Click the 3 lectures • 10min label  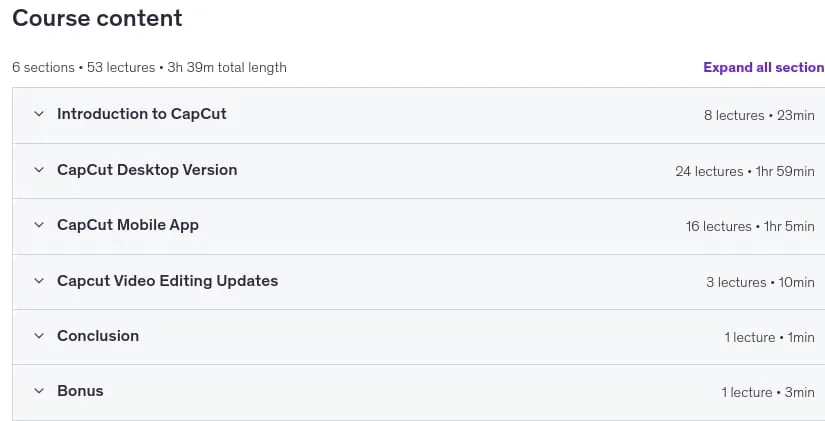(760, 282)
